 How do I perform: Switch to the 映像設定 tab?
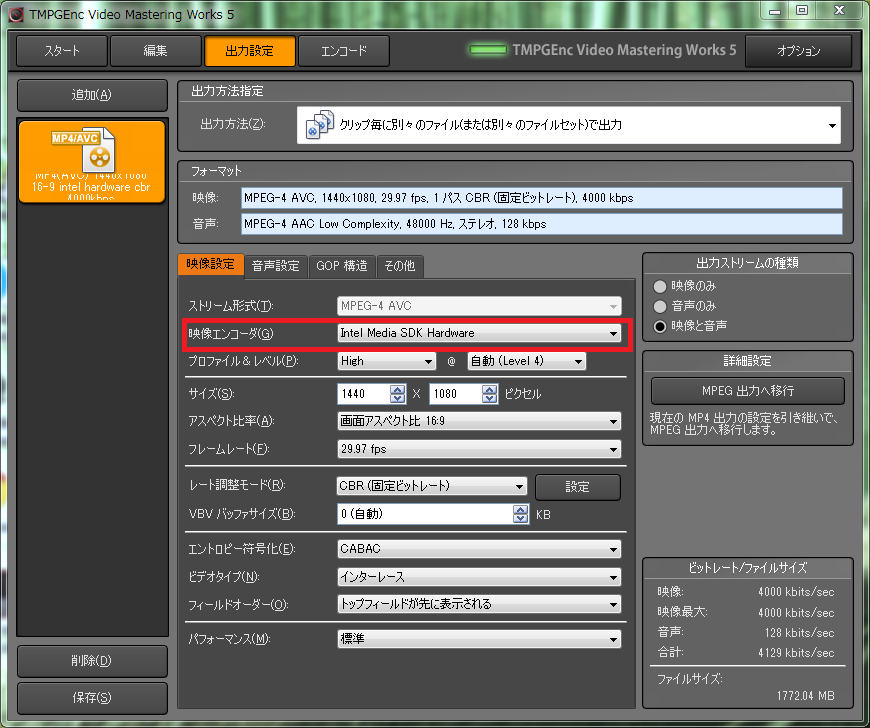[x=210, y=264]
